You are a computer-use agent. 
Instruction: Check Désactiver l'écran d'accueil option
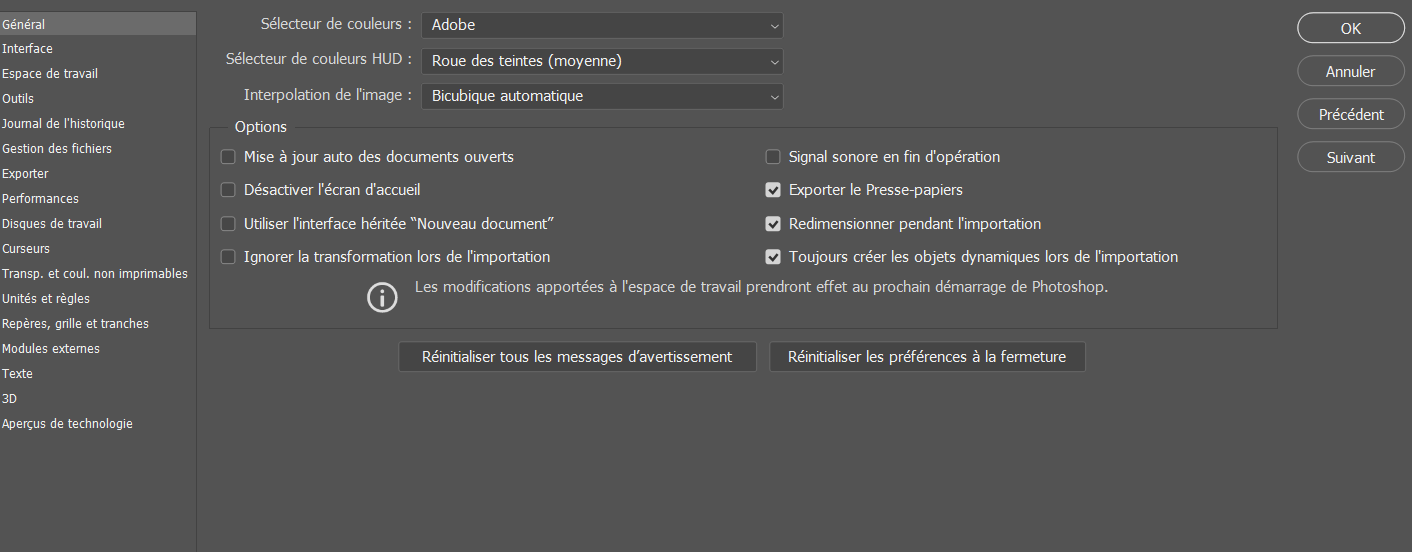coord(228,190)
